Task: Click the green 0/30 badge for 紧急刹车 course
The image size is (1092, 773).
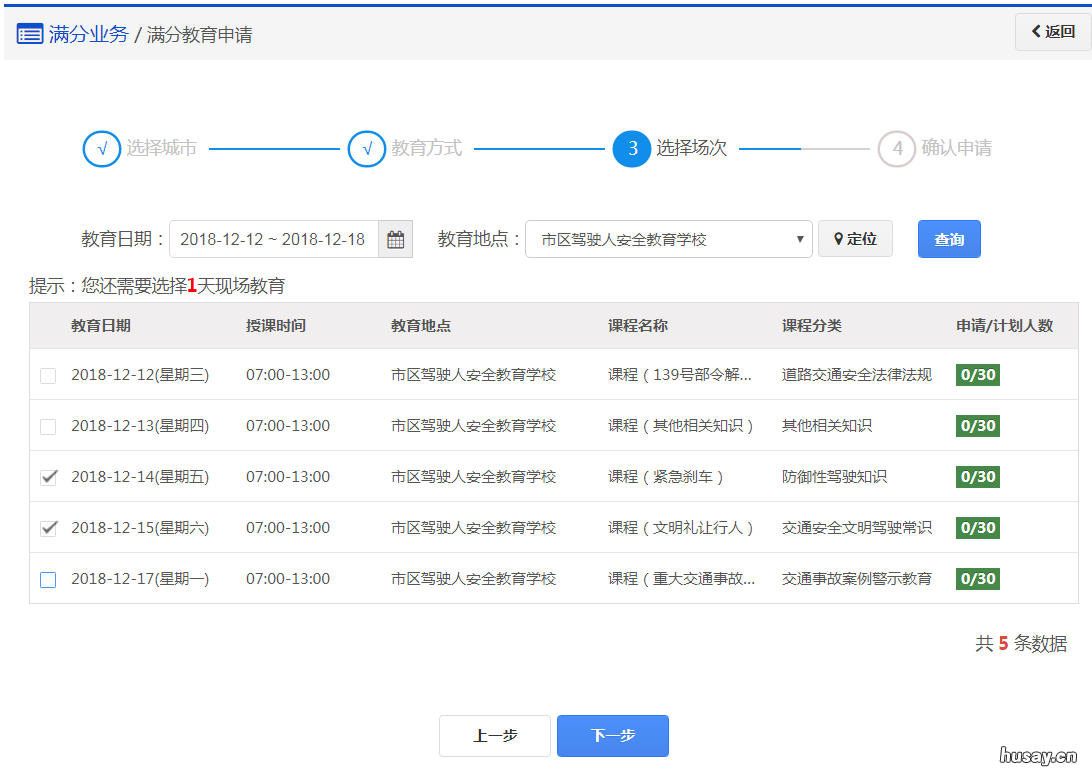Action: click(977, 477)
